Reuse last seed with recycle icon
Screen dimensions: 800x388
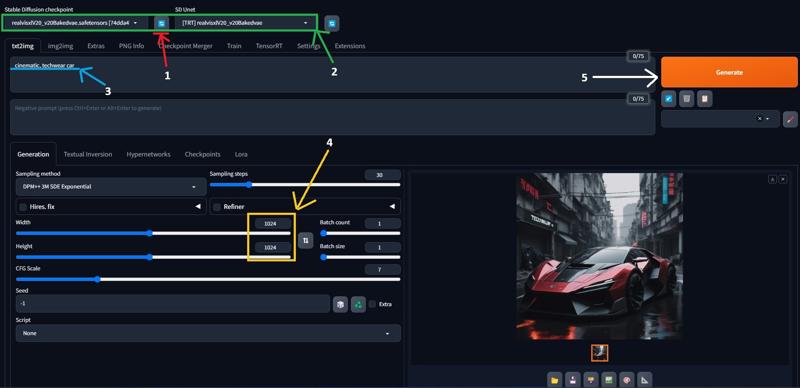click(x=358, y=304)
